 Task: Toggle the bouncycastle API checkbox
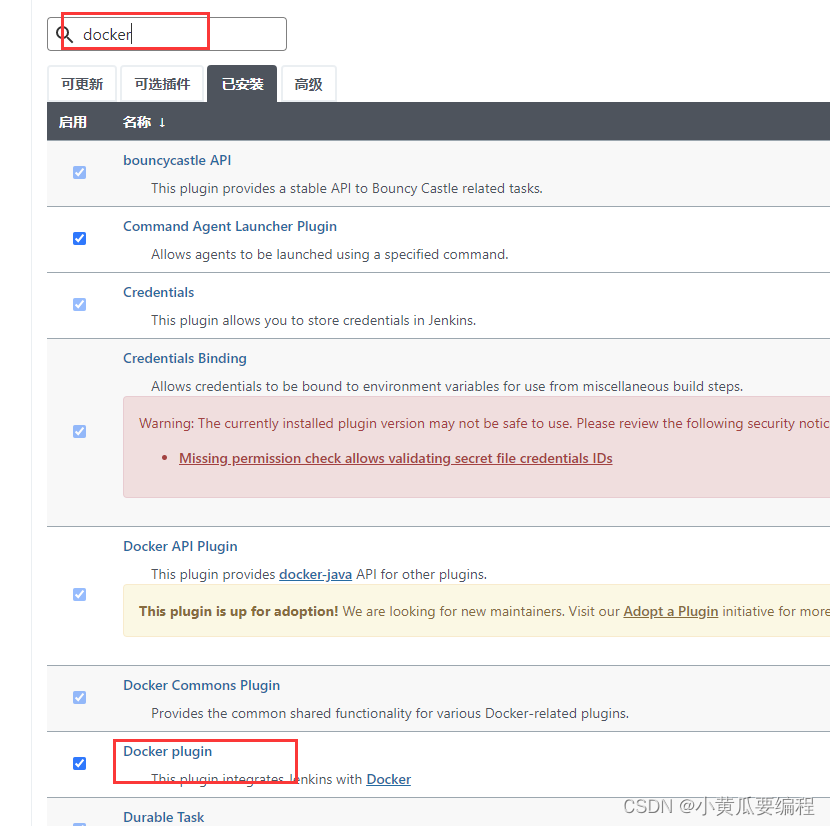coord(79,173)
